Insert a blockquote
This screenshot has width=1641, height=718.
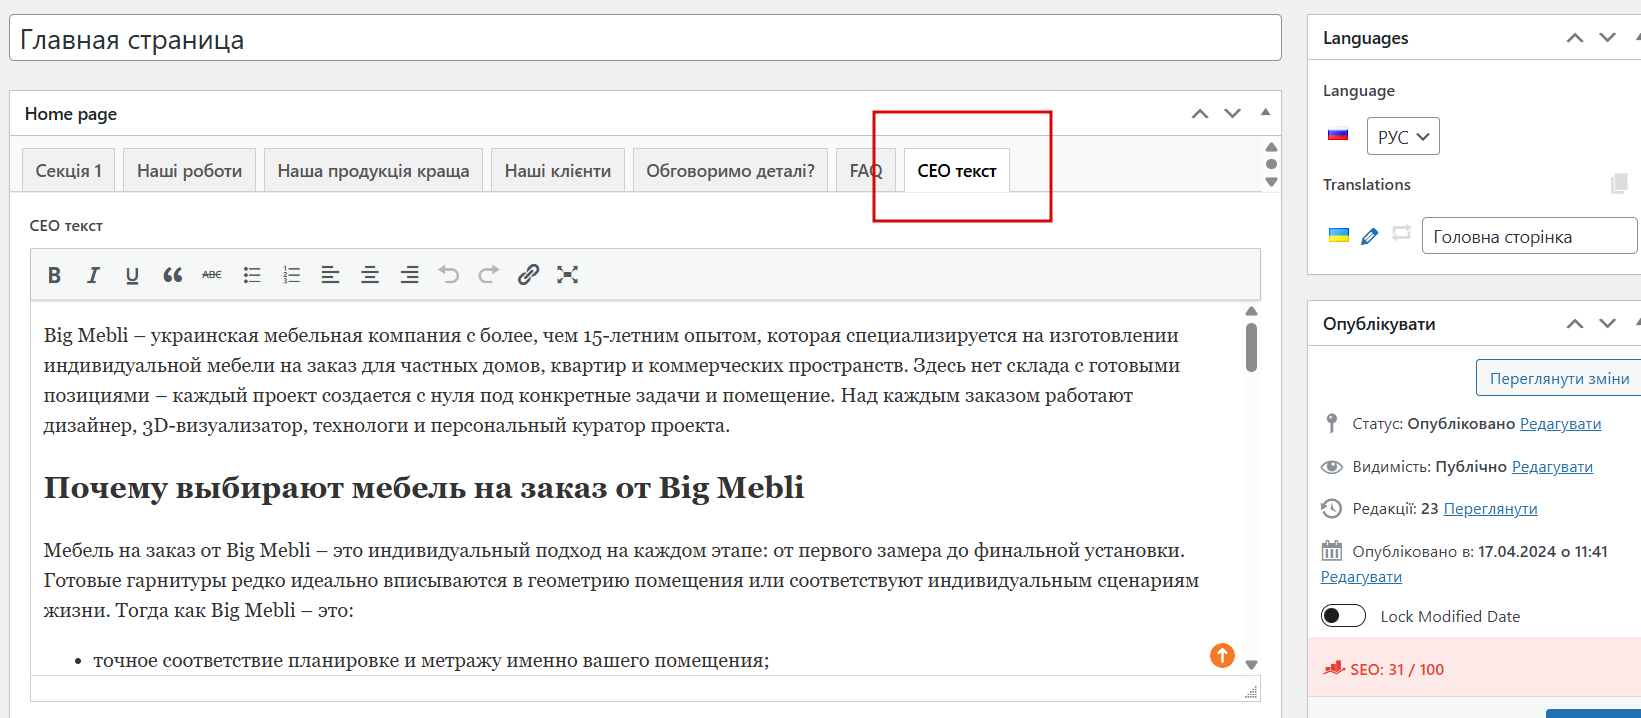point(172,275)
